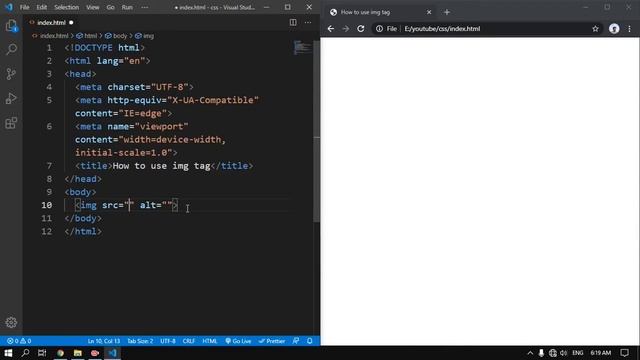Open the Chrome profile avatar

(614, 29)
